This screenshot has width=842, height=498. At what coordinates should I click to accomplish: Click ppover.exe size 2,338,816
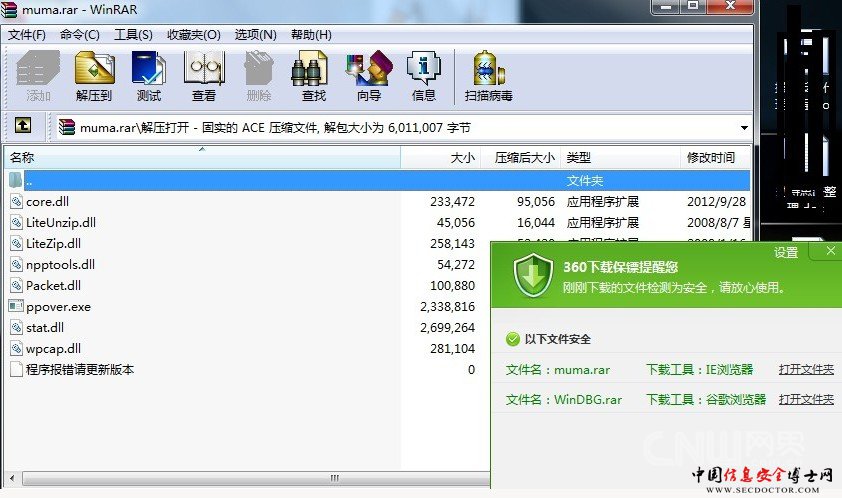pos(448,306)
